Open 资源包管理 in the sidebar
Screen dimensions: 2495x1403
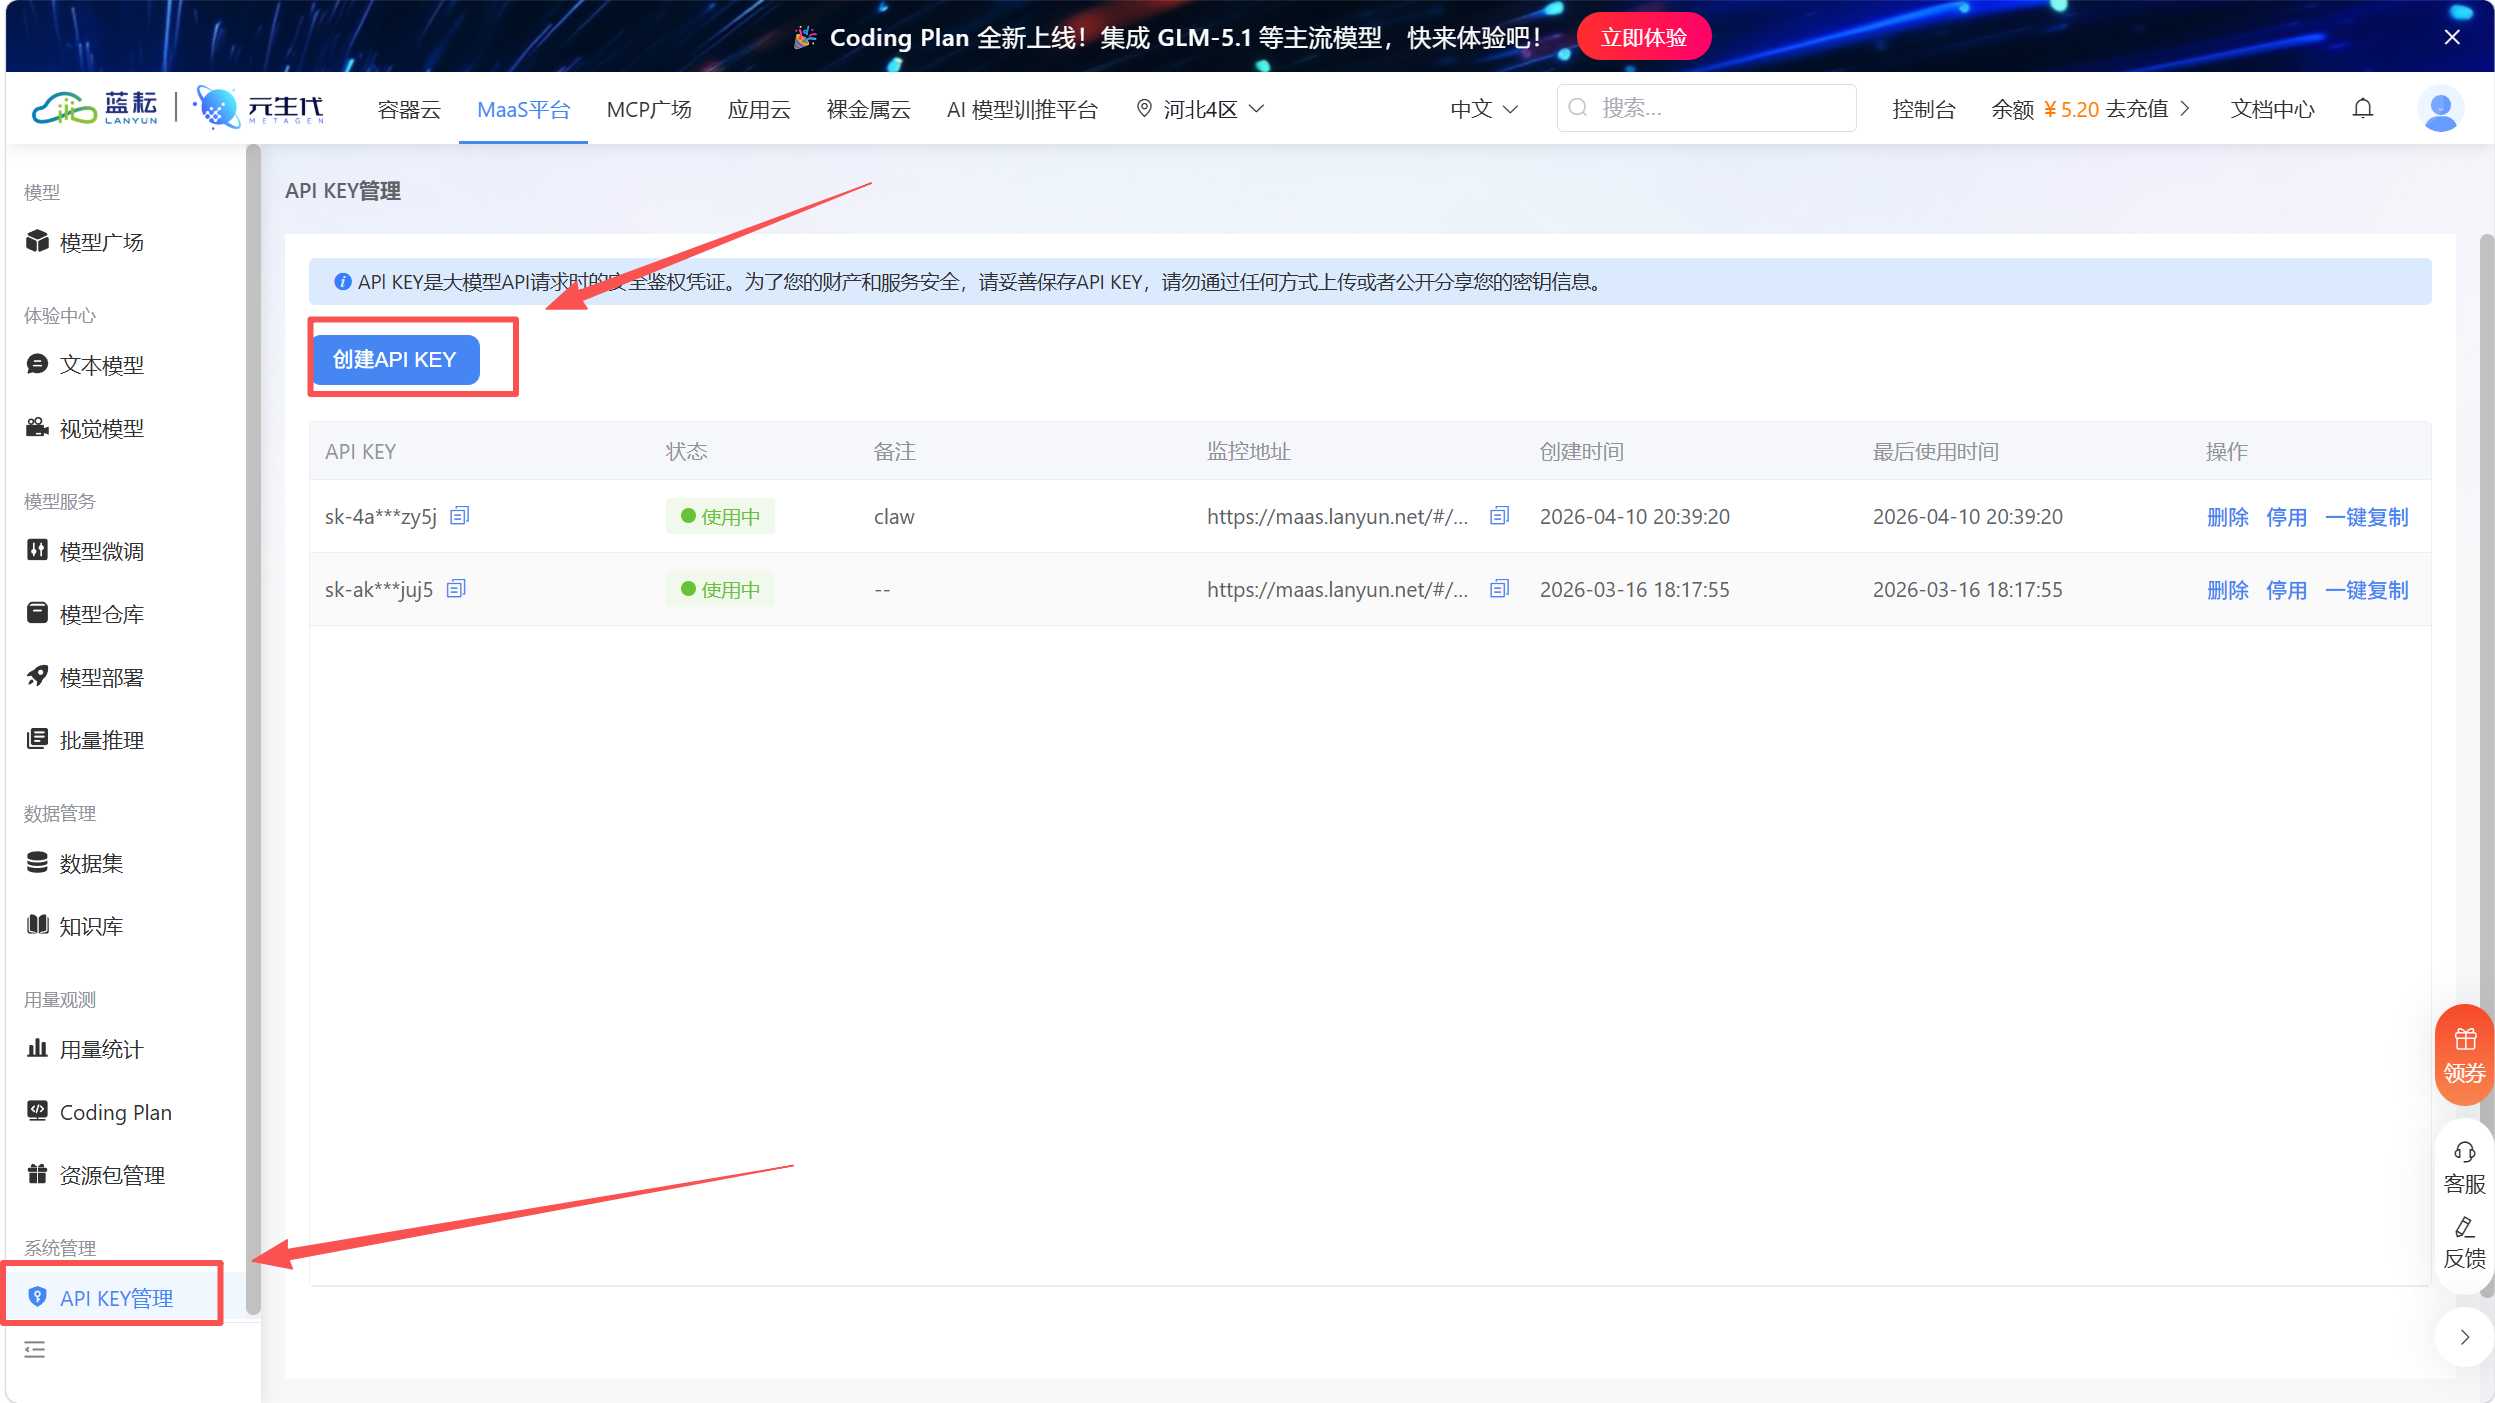95,1175
